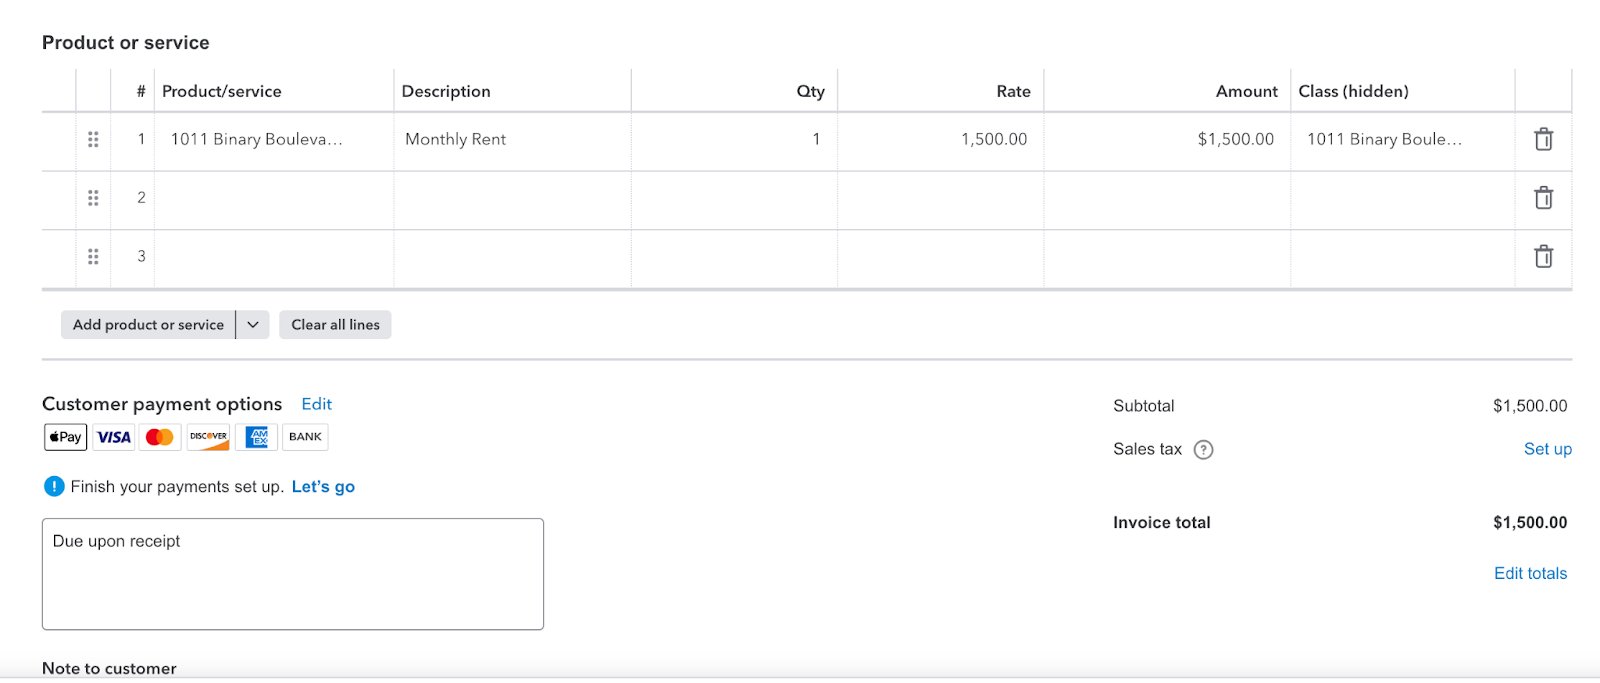Click the BANK payment option icon

(x=305, y=437)
